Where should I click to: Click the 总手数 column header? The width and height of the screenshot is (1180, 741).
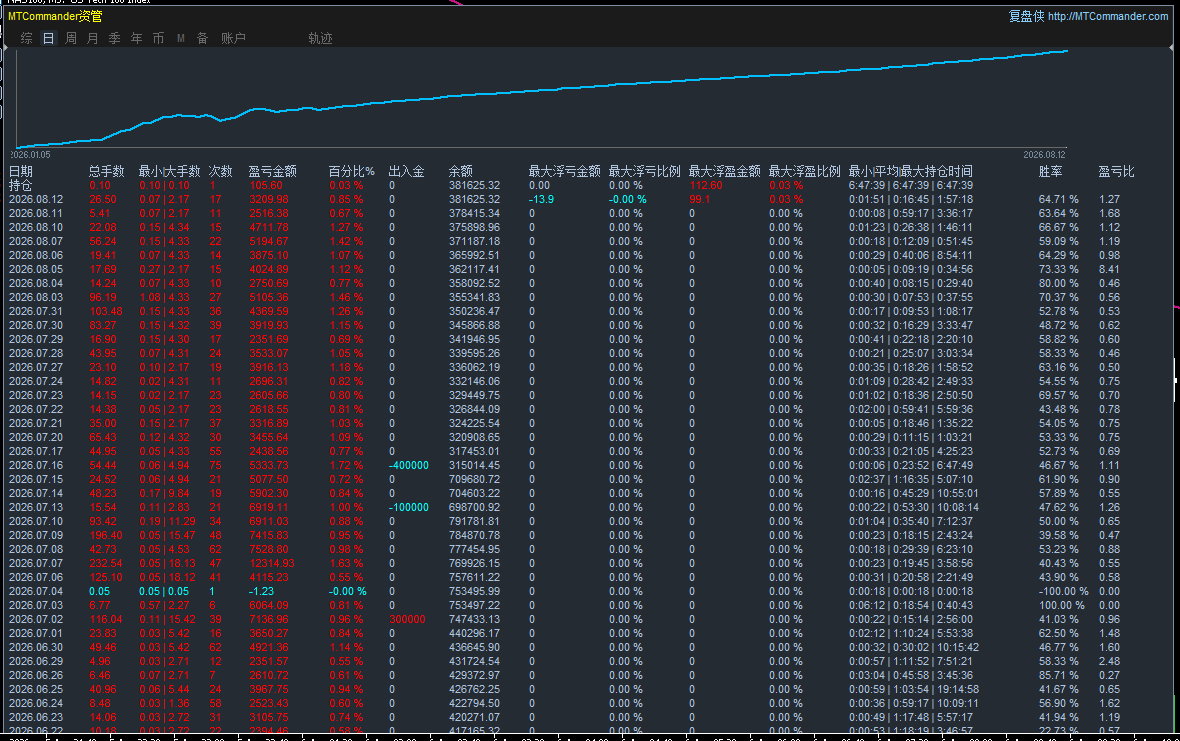pos(106,172)
